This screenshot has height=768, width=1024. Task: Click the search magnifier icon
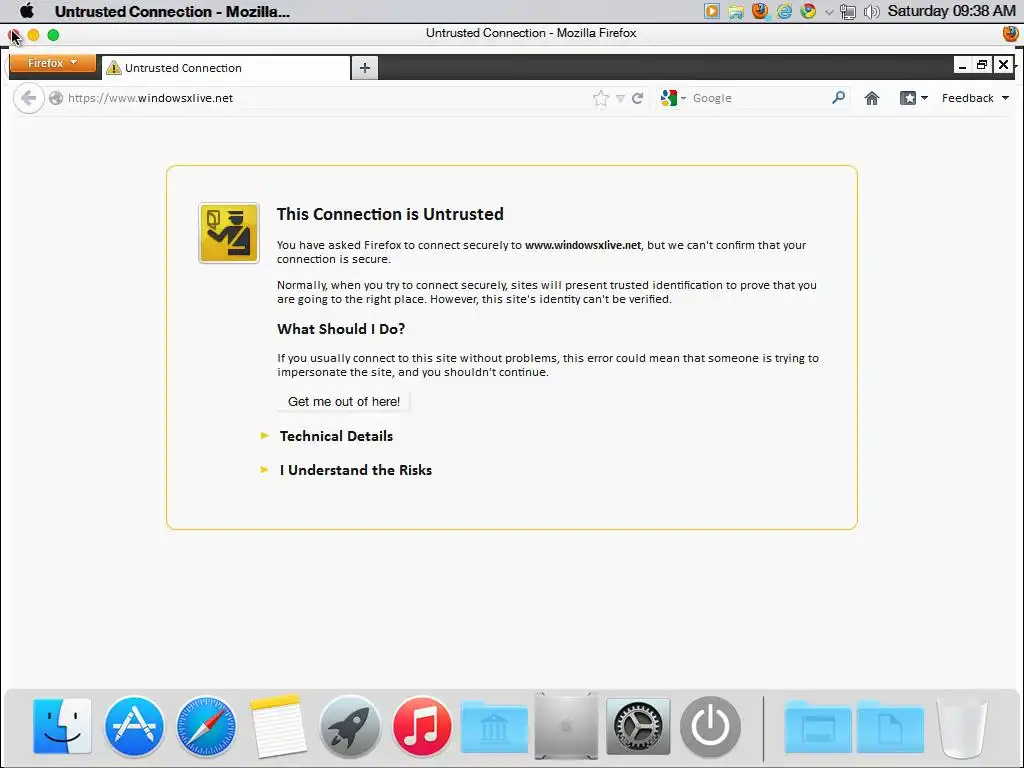(839, 98)
